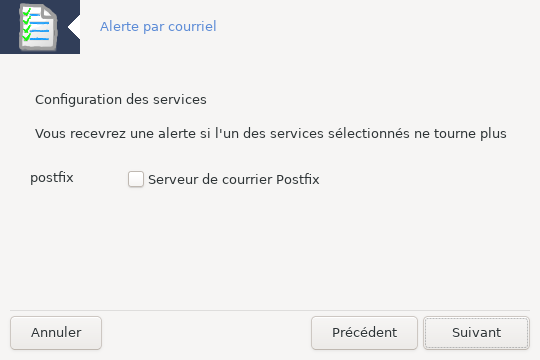
Task: Click the checklist wizard icon
Action: [38, 27]
